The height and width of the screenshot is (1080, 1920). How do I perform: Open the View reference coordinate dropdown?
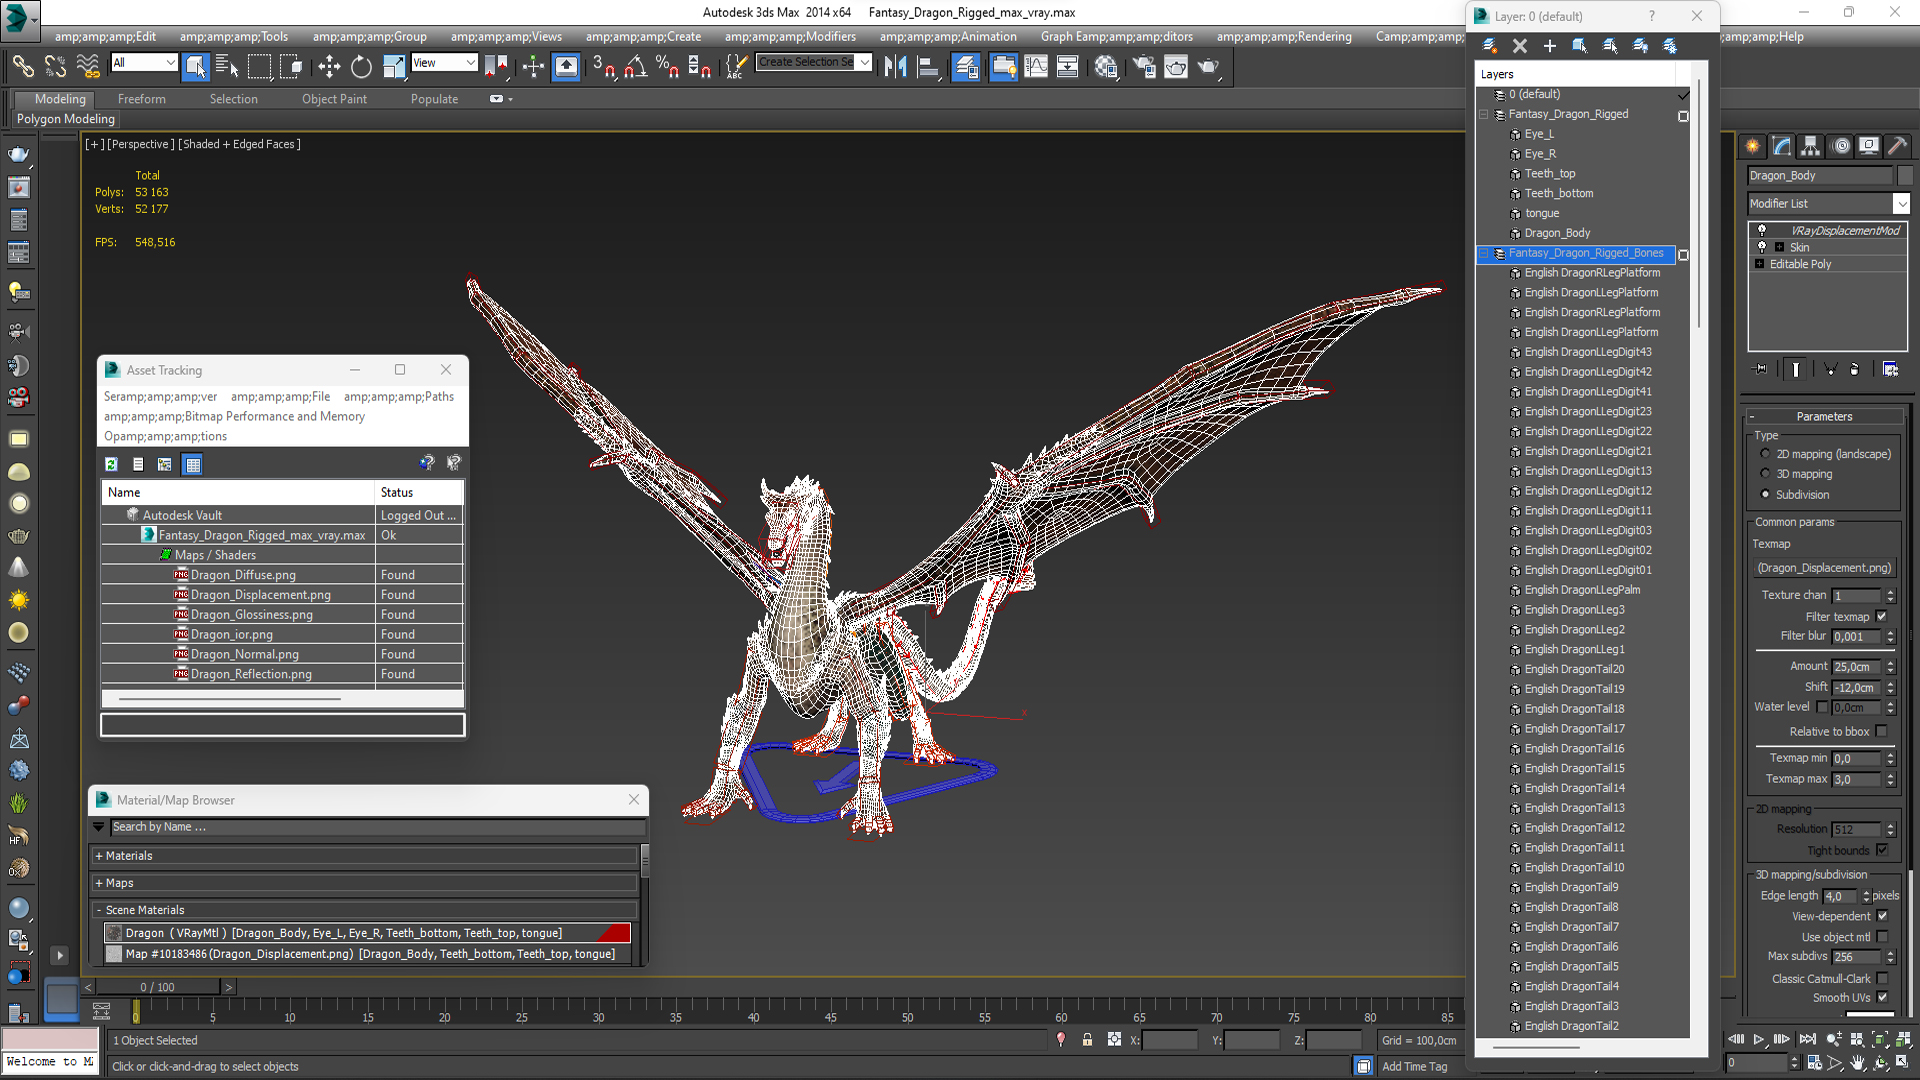click(x=470, y=63)
